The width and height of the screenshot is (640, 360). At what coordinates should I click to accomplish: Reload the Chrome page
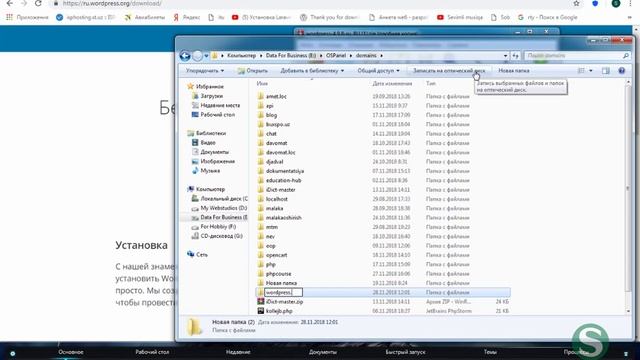38,4
